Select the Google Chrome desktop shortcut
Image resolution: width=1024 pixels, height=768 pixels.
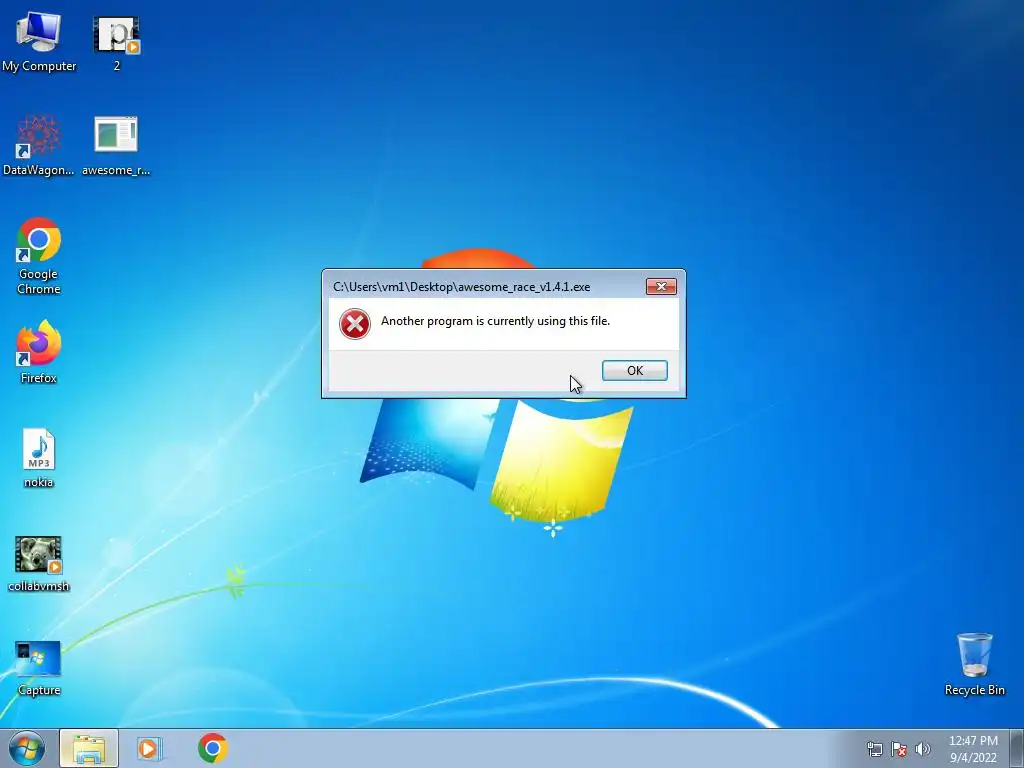pos(39,256)
